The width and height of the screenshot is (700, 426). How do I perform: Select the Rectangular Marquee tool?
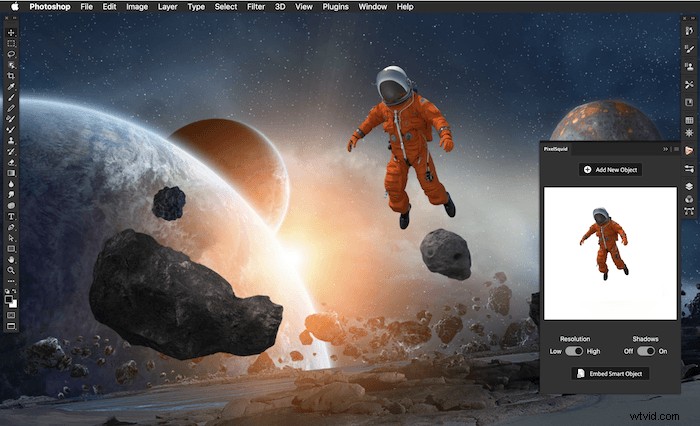point(11,43)
